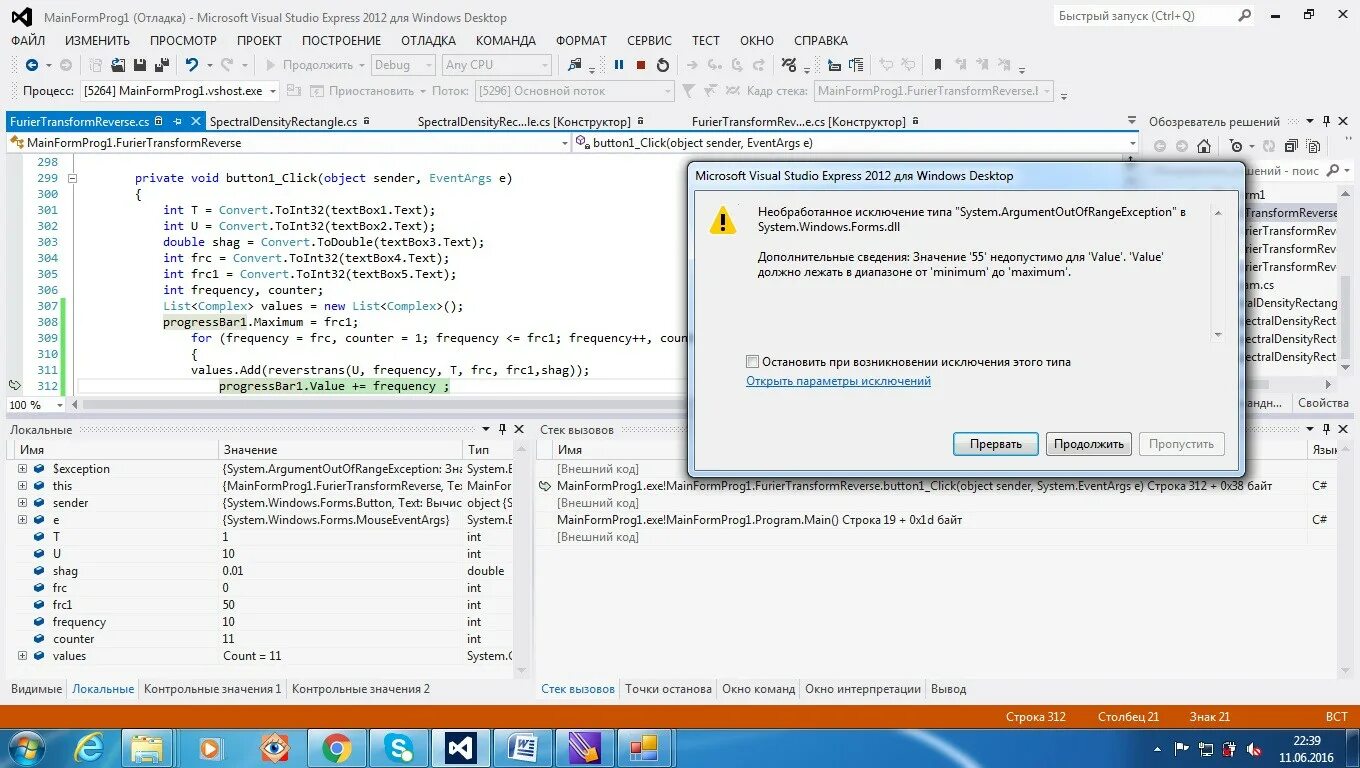Image resolution: width=1360 pixels, height=768 pixels.
Task: Click the breakpoint tools icon in debug toolbar
Action: point(789,65)
